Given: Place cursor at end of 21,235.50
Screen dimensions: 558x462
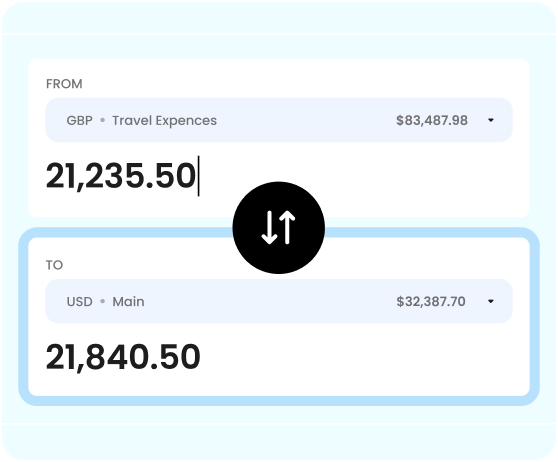Looking at the screenshot, I should [198, 175].
